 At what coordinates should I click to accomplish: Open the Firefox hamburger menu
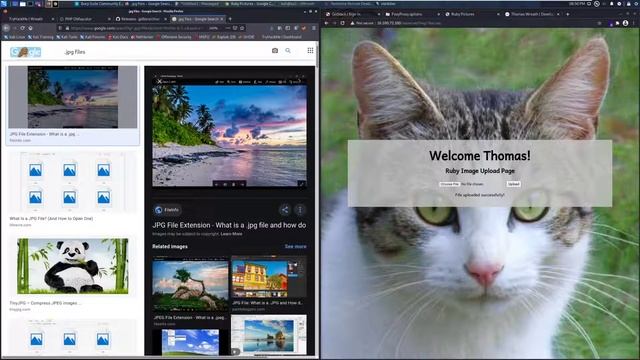click(x=313, y=28)
